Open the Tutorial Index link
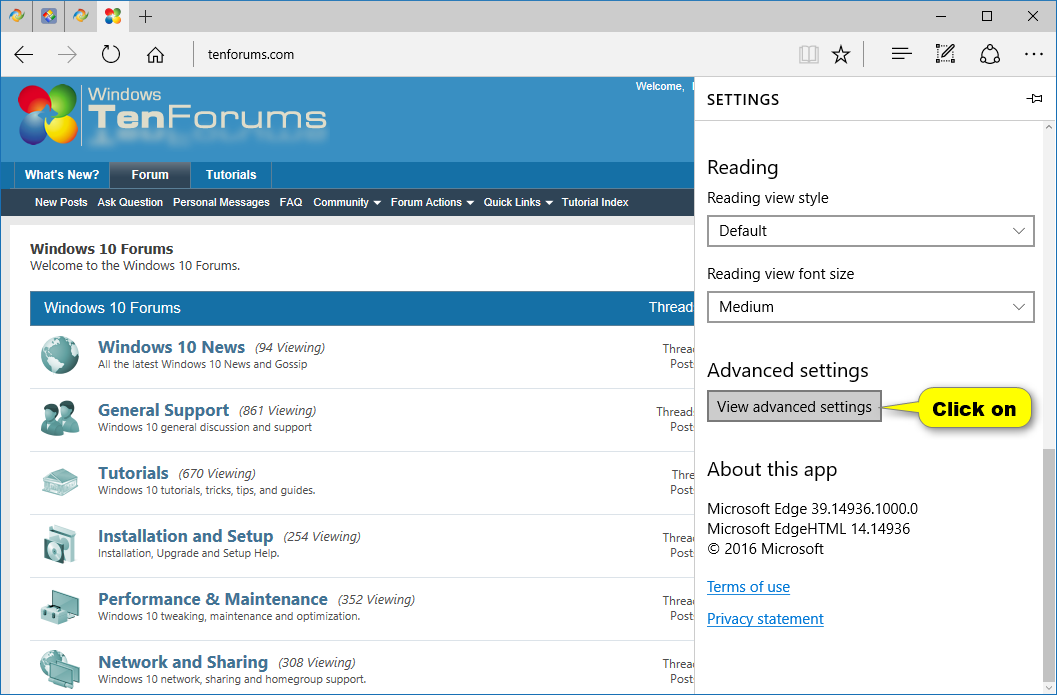 [x=595, y=202]
